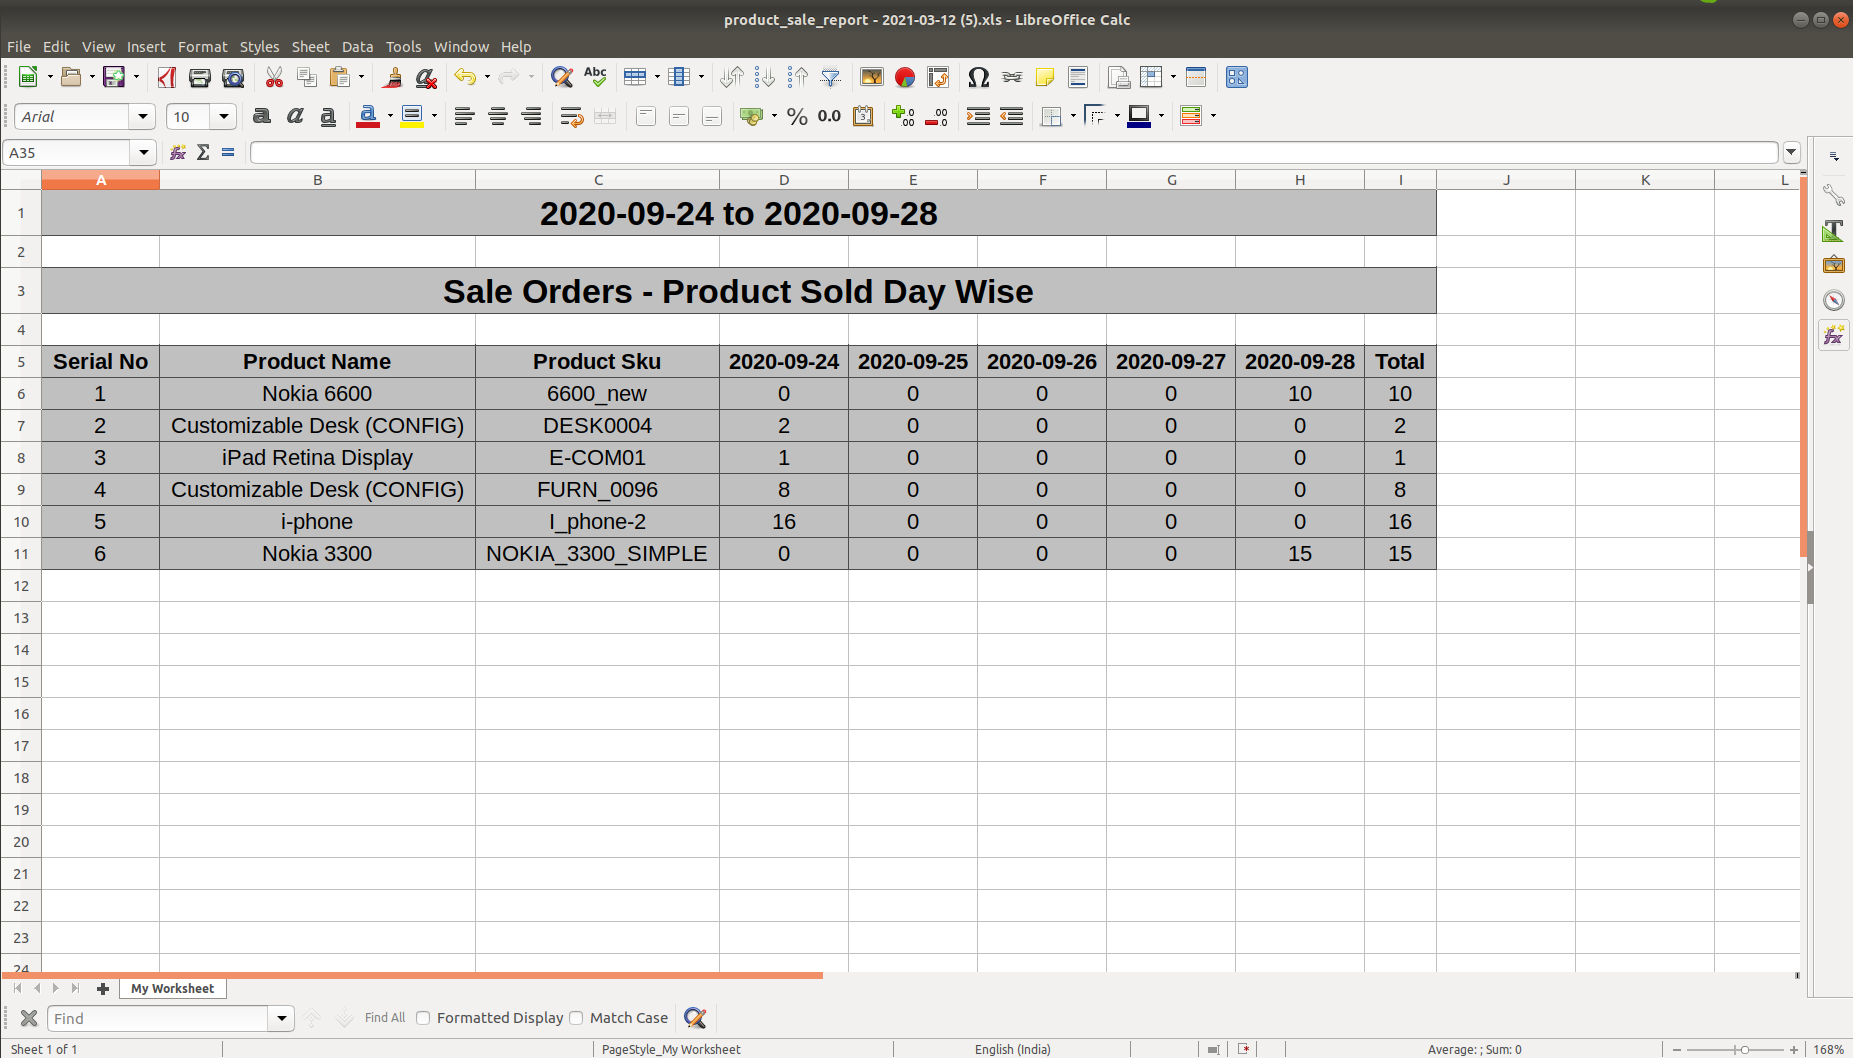Close the Find toolbar with the X button
The image size is (1853, 1058).
[29, 1018]
